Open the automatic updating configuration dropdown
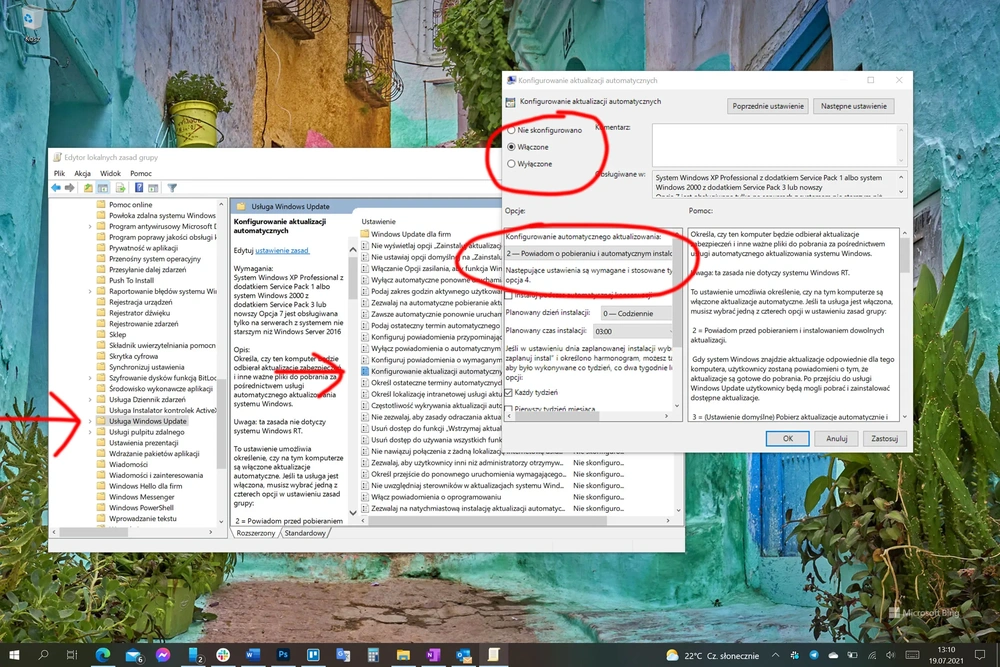 click(x=589, y=253)
